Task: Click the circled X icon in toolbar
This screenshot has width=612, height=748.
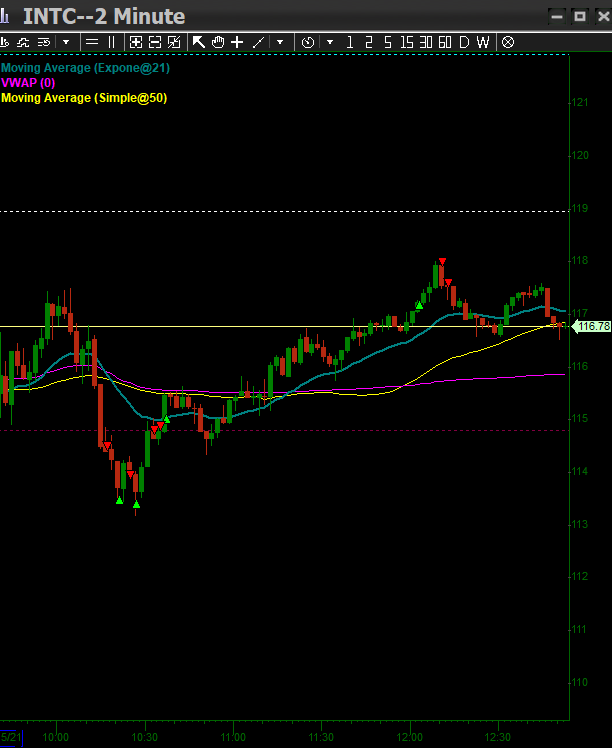Action: click(508, 42)
